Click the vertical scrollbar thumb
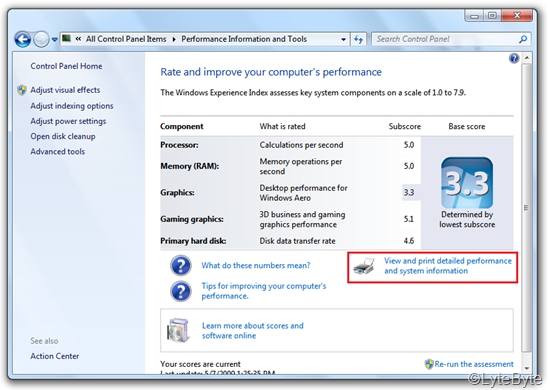The height and width of the screenshot is (390, 550). (526, 208)
